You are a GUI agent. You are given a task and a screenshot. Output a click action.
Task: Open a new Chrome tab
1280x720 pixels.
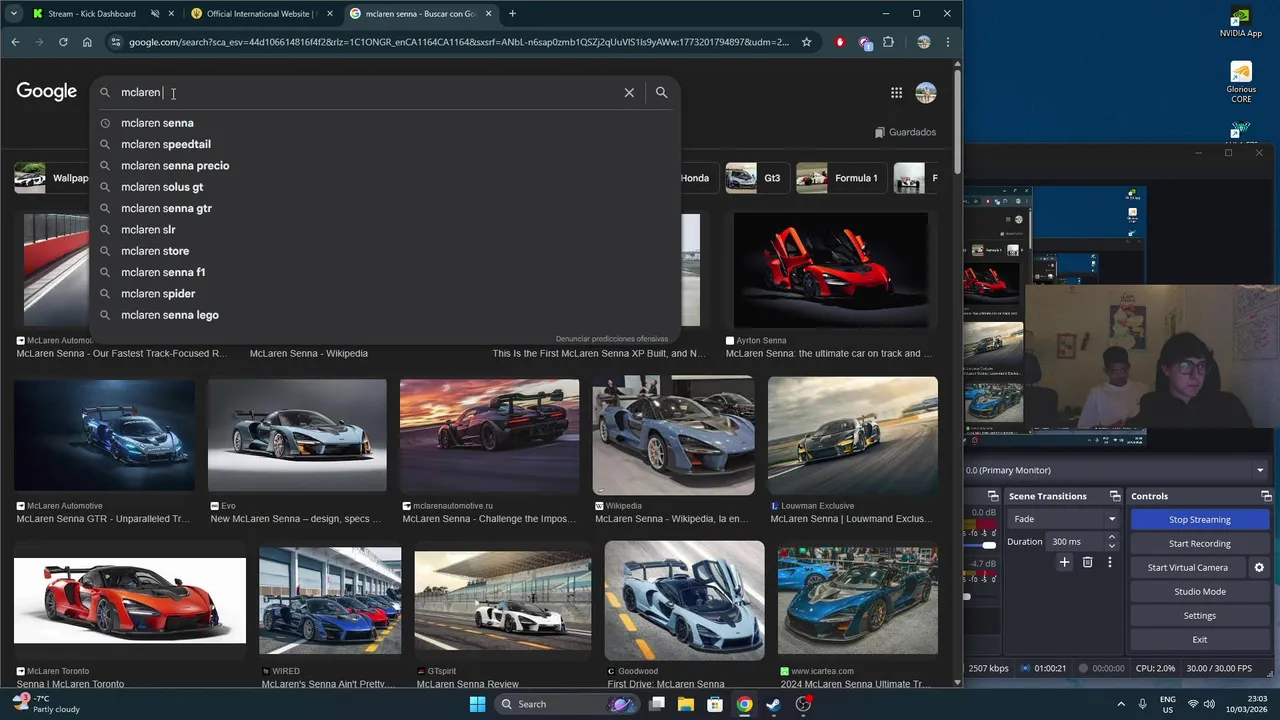tap(512, 14)
